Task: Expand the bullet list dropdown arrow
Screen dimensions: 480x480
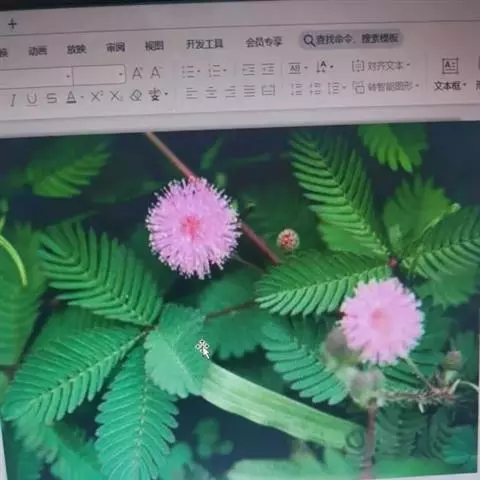Action: [199, 71]
